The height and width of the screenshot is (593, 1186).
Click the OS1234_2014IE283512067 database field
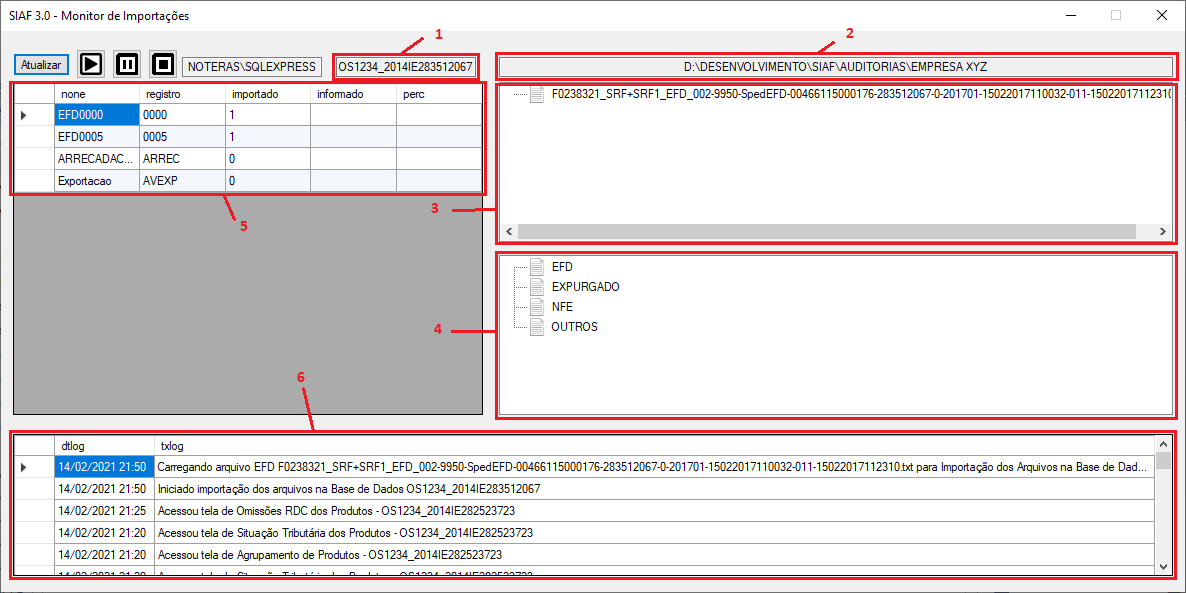[405, 67]
